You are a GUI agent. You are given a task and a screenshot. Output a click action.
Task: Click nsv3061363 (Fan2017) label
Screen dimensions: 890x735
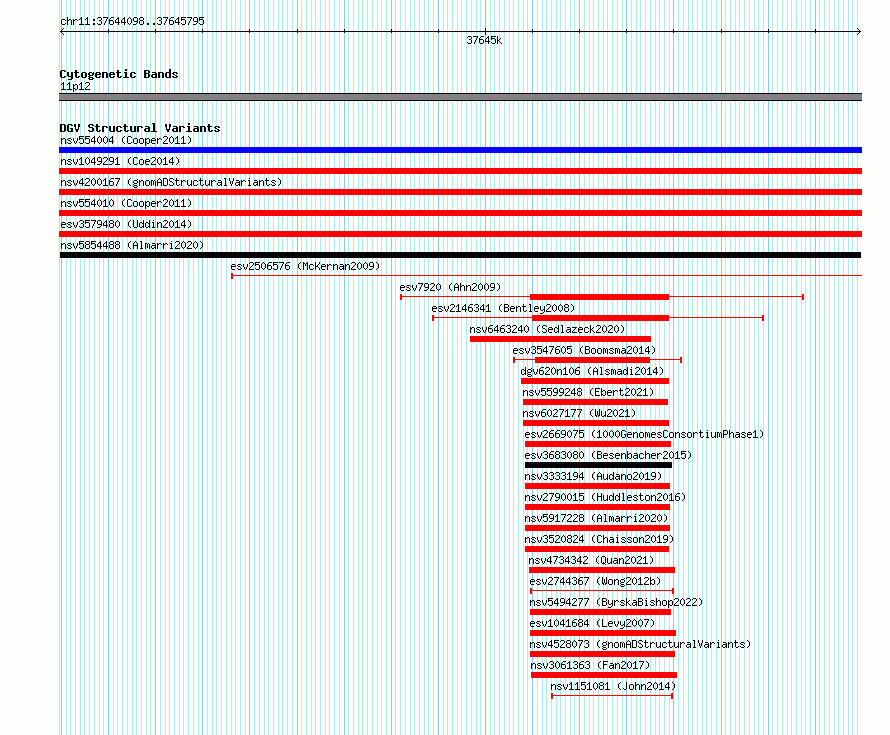tap(590, 665)
